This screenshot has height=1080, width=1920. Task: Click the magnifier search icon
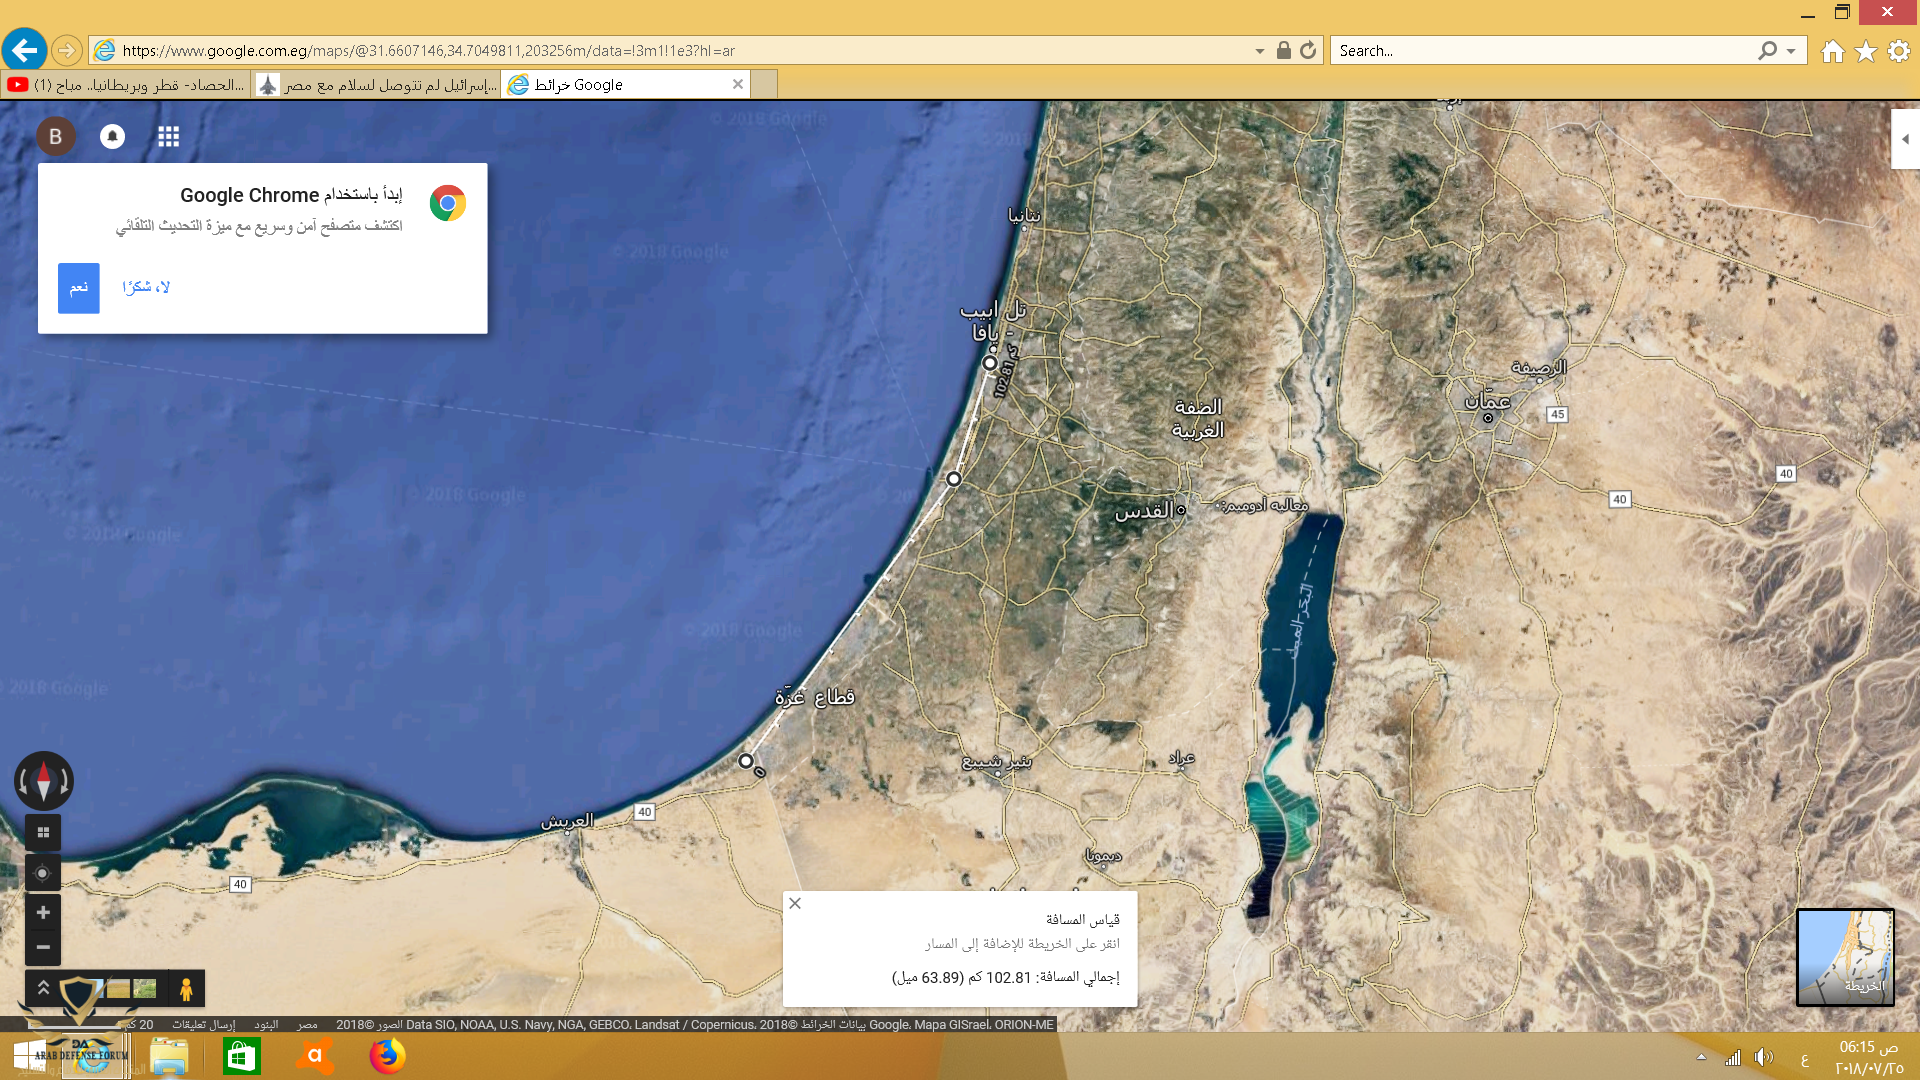[1767, 50]
